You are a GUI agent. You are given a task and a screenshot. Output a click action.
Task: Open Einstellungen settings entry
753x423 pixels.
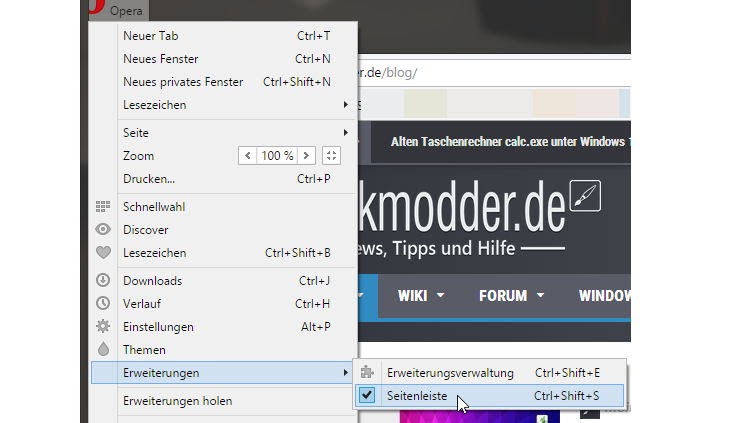click(224, 326)
